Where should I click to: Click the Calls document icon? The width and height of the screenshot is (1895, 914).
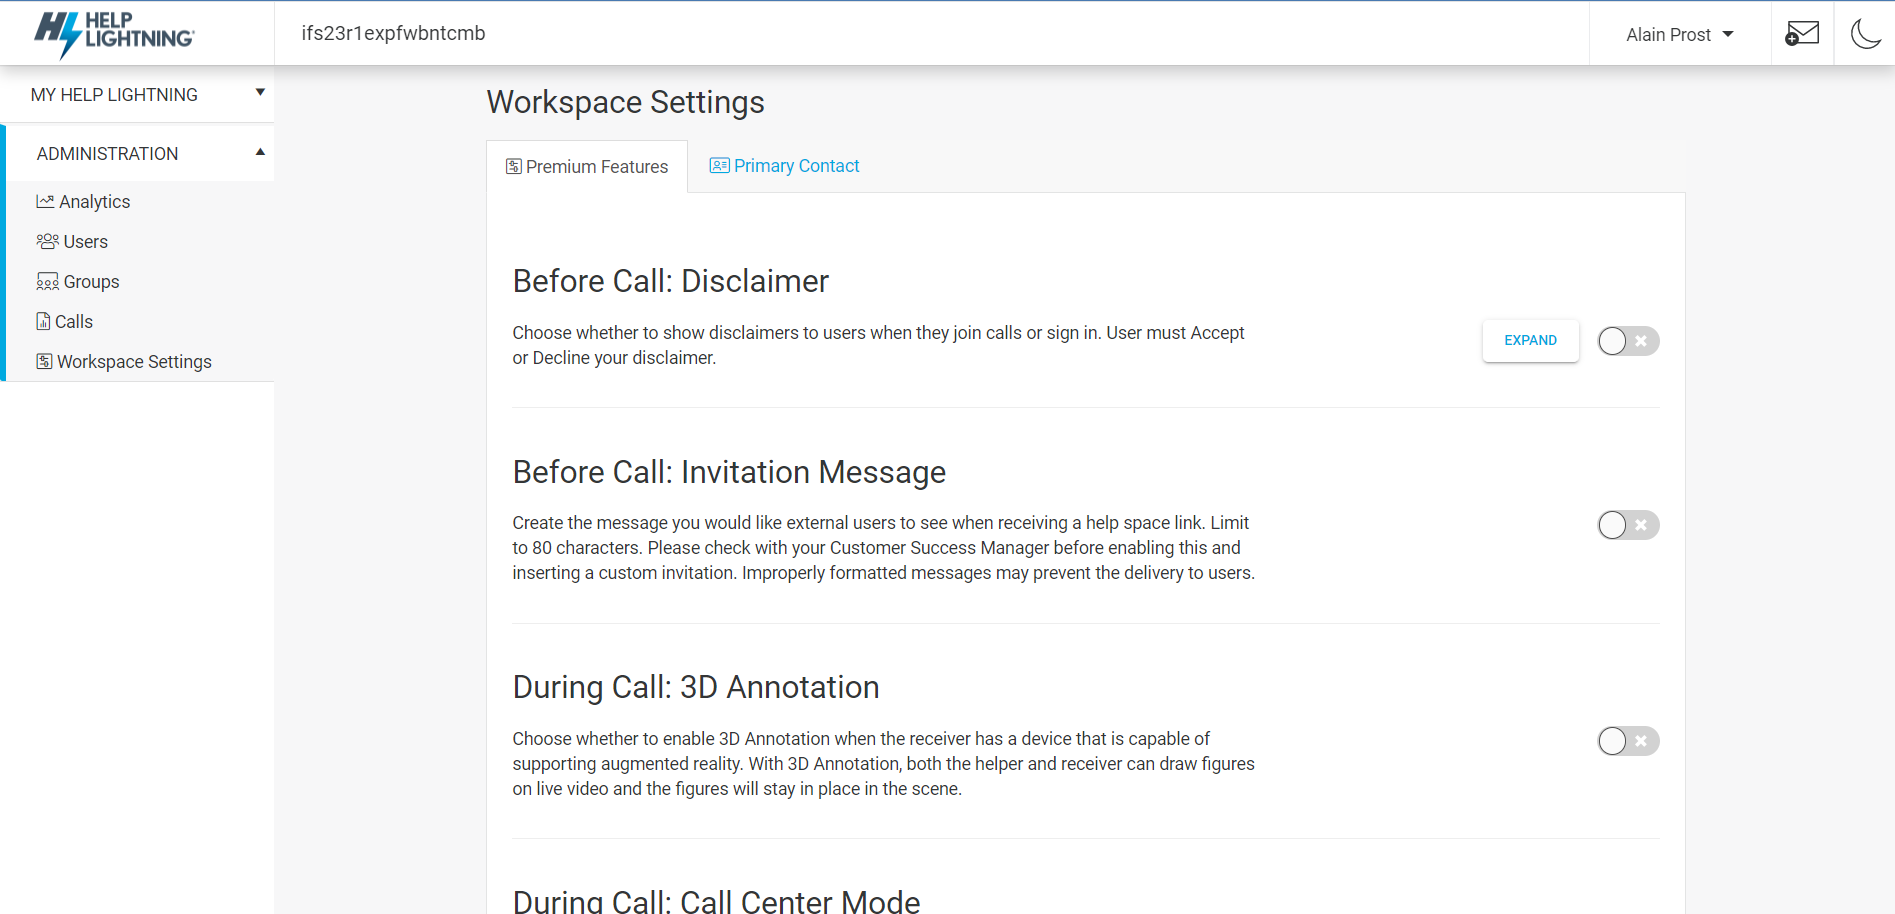tap(43, 322)
